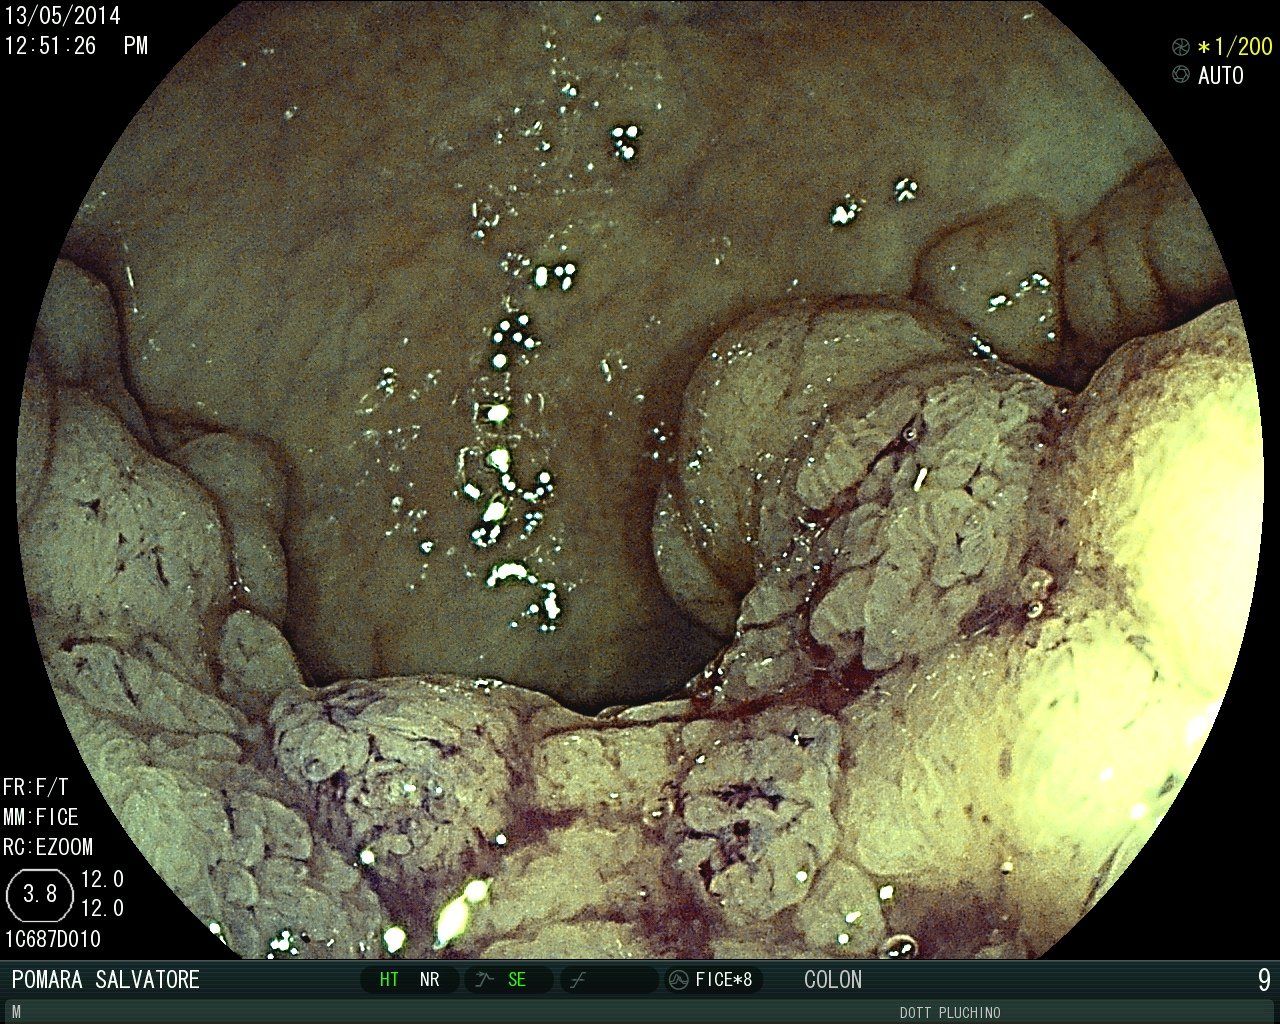Screen dimensions: 1280x1024
Task: Click the time 12:51:26 PM
Action: coord(76,45)
